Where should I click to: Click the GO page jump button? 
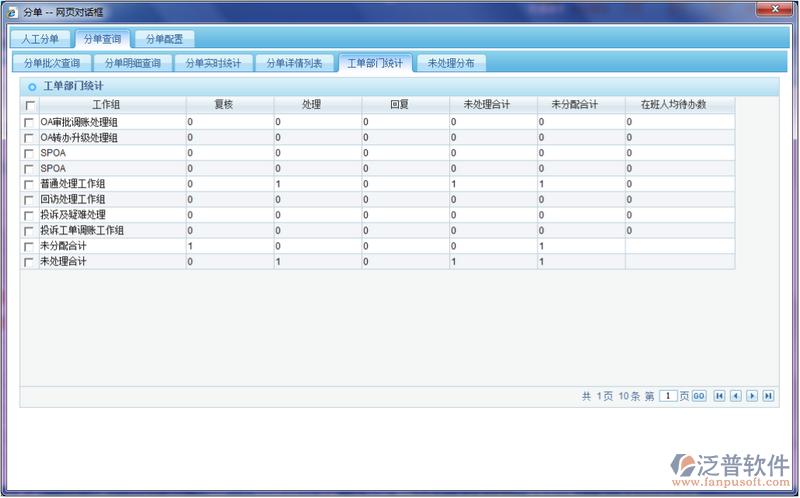tap(699, 396)
